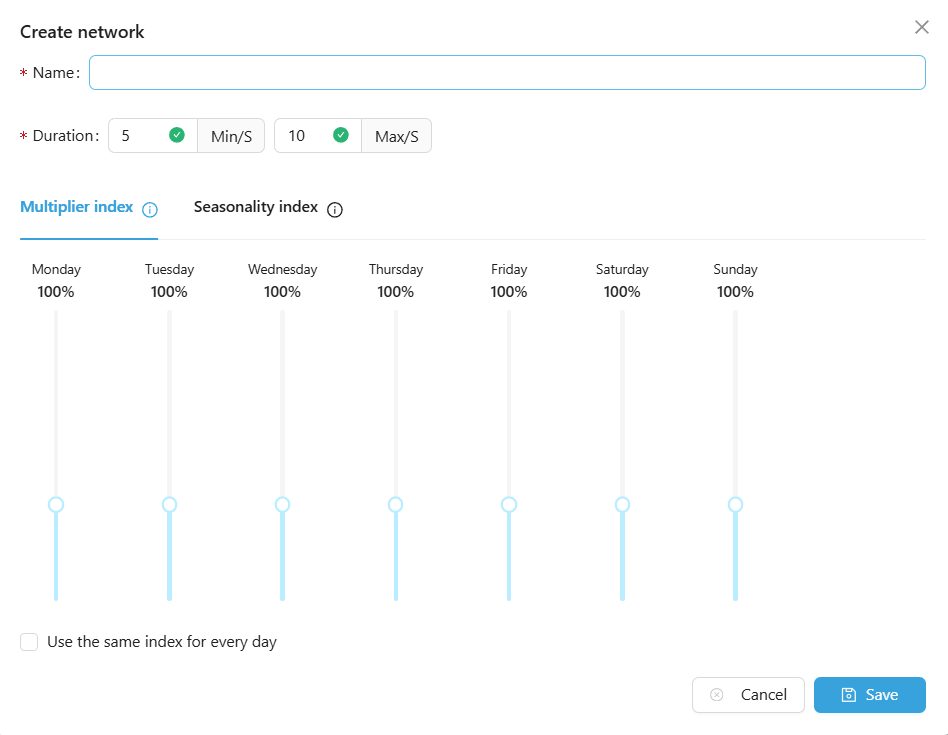Click the Sunday slider handle

(736, 504)
